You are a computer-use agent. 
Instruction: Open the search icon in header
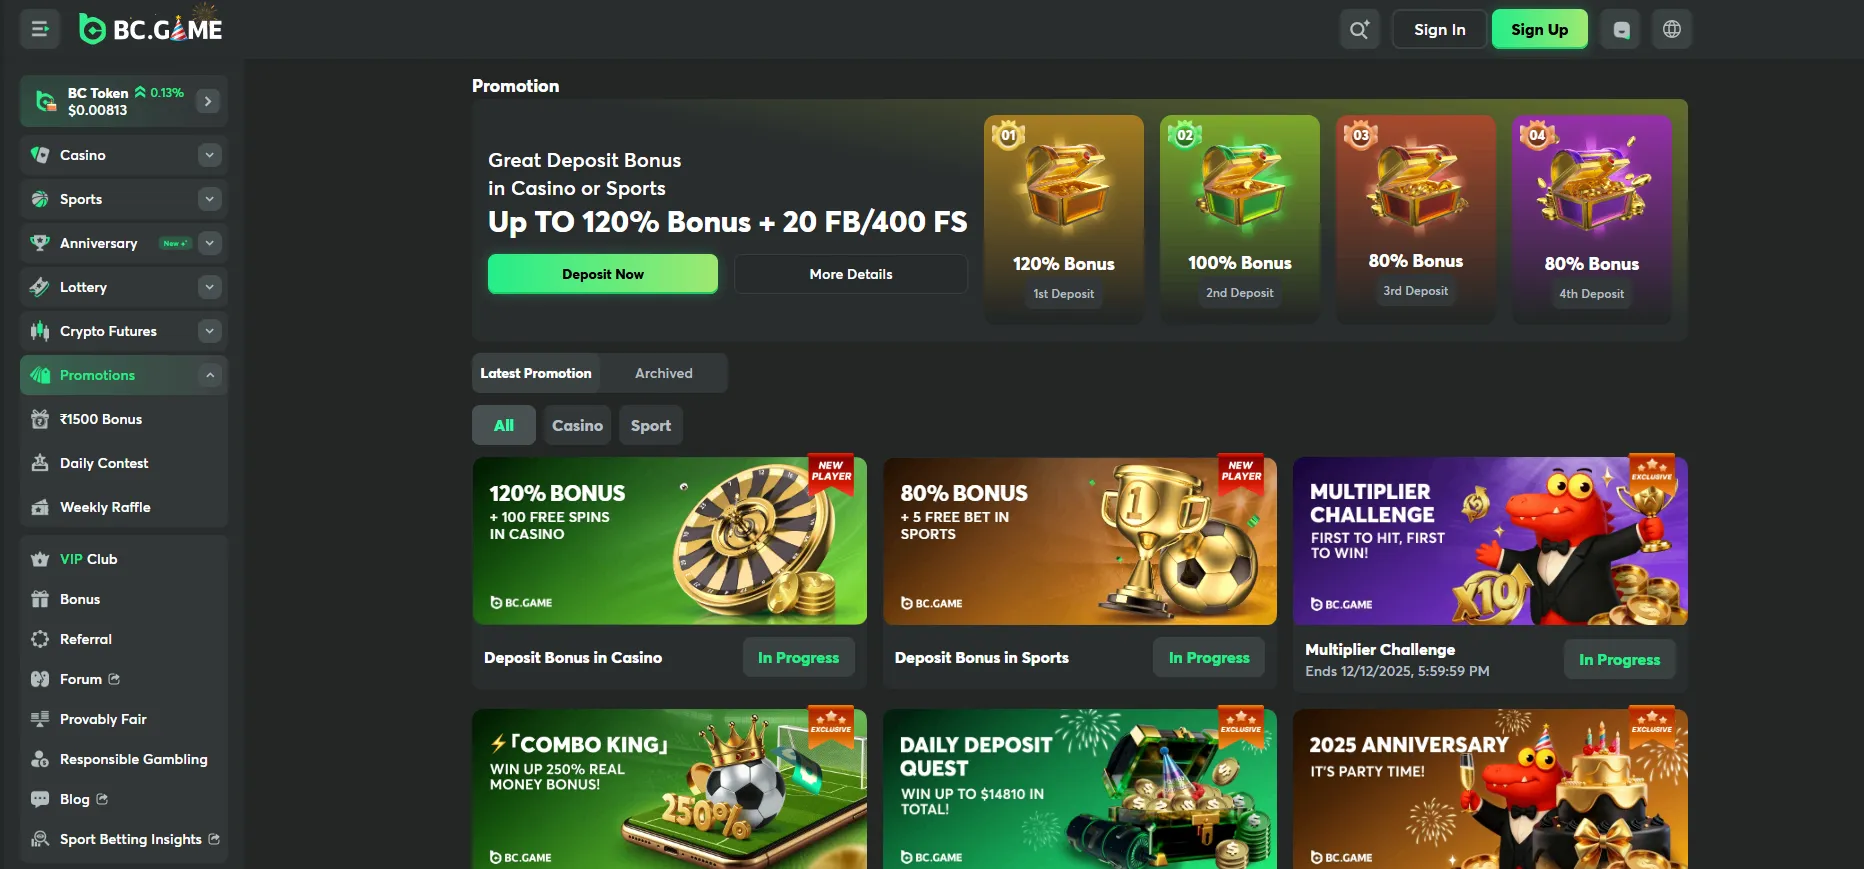pyautogui.click(x=1359, y=29)
